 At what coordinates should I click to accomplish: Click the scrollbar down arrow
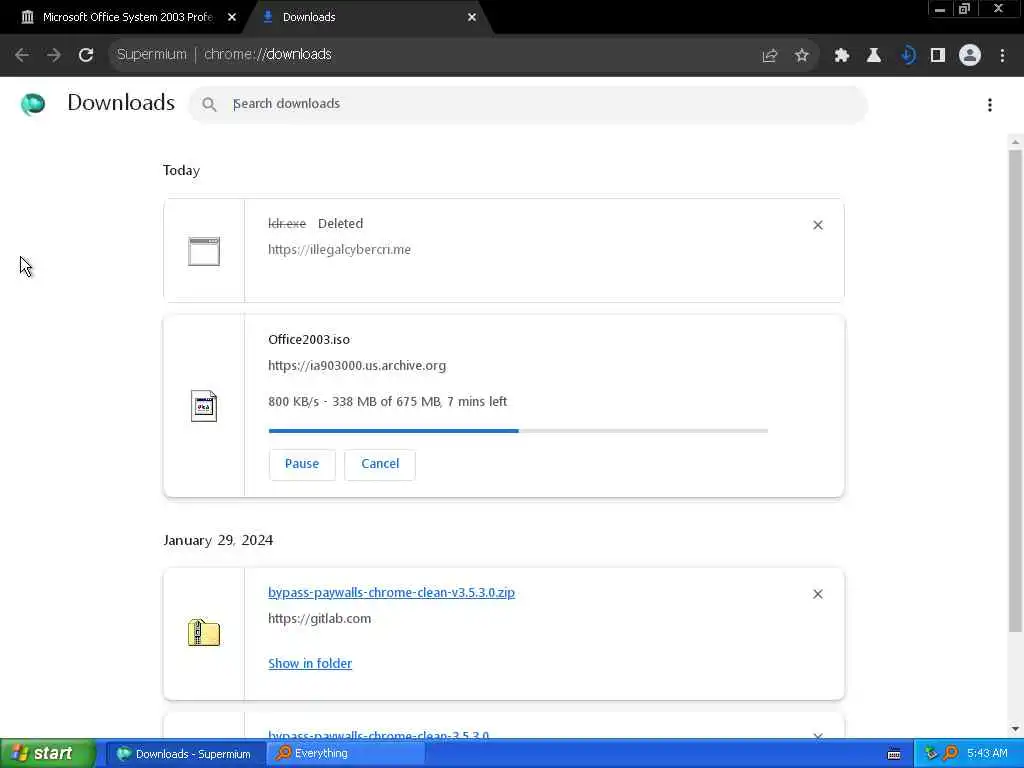coord(1015,729)
